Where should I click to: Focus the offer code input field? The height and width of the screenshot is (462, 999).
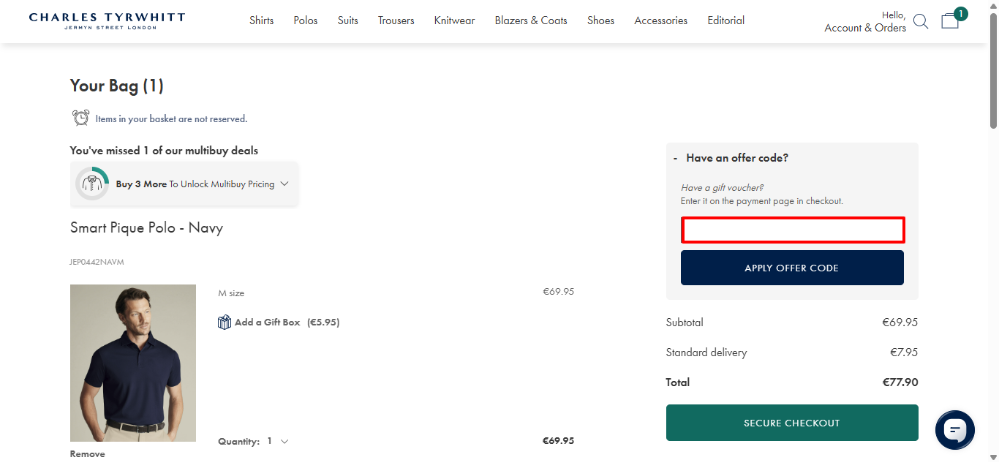[x=793, y=230]
